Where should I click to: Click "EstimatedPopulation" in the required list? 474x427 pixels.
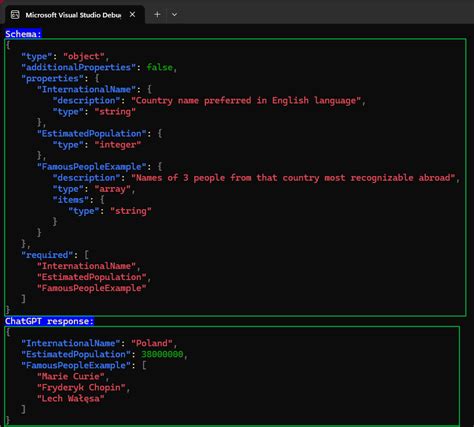click(x=91, y=277)
